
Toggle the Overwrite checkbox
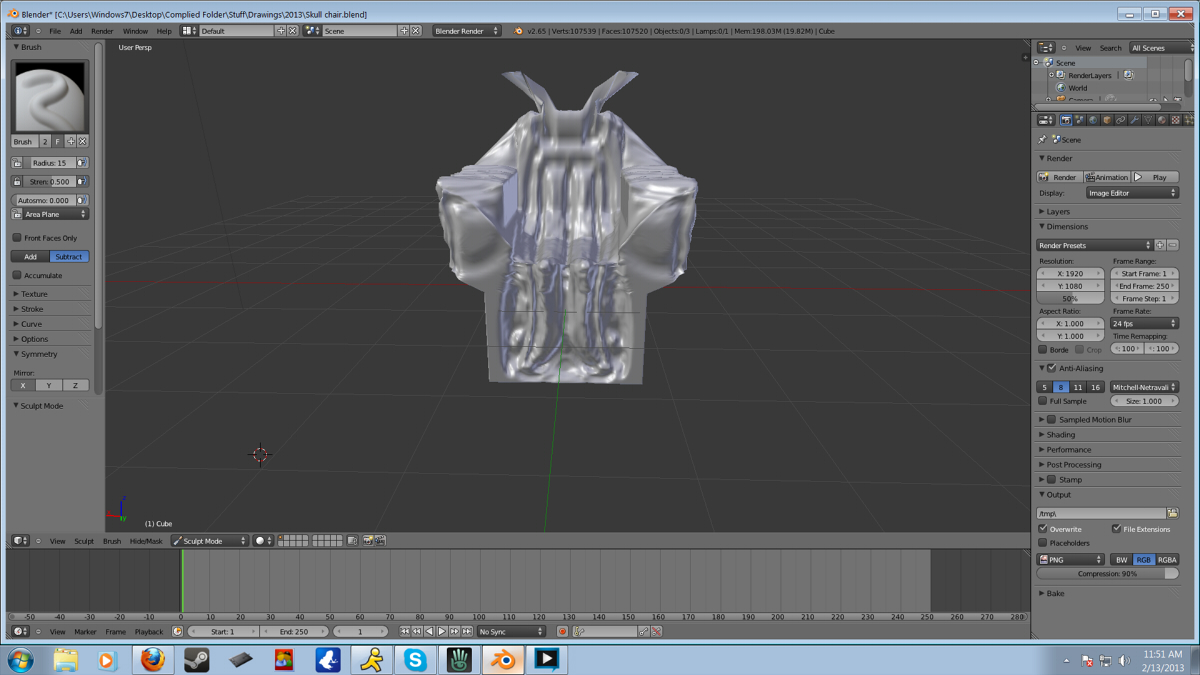[x=1043, y=529]
